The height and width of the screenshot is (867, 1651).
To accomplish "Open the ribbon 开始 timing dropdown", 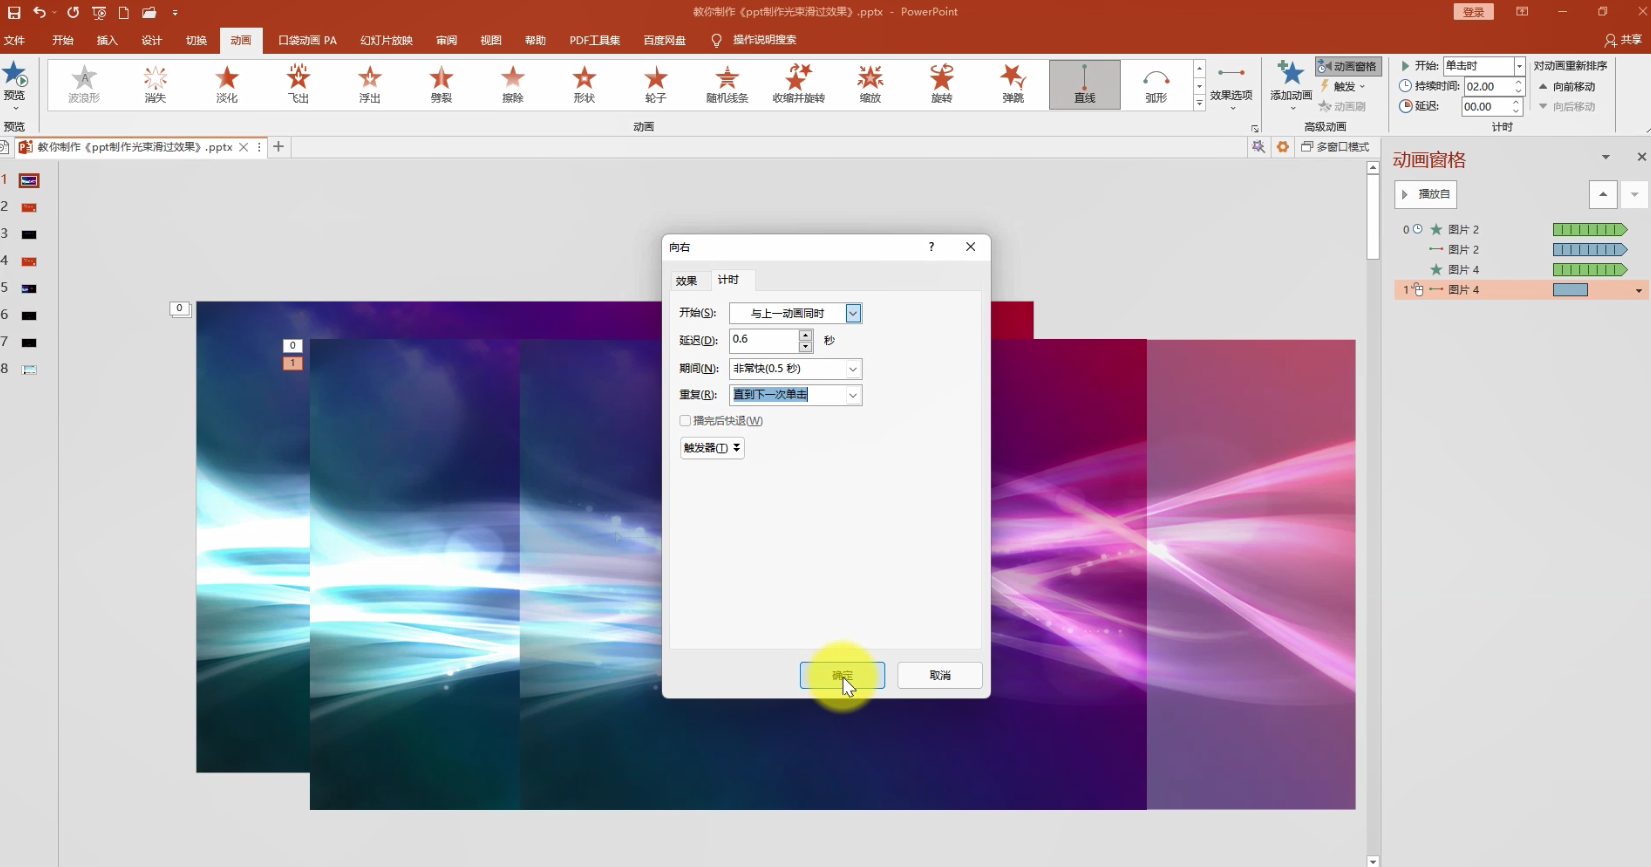I will click(1520, 66).
